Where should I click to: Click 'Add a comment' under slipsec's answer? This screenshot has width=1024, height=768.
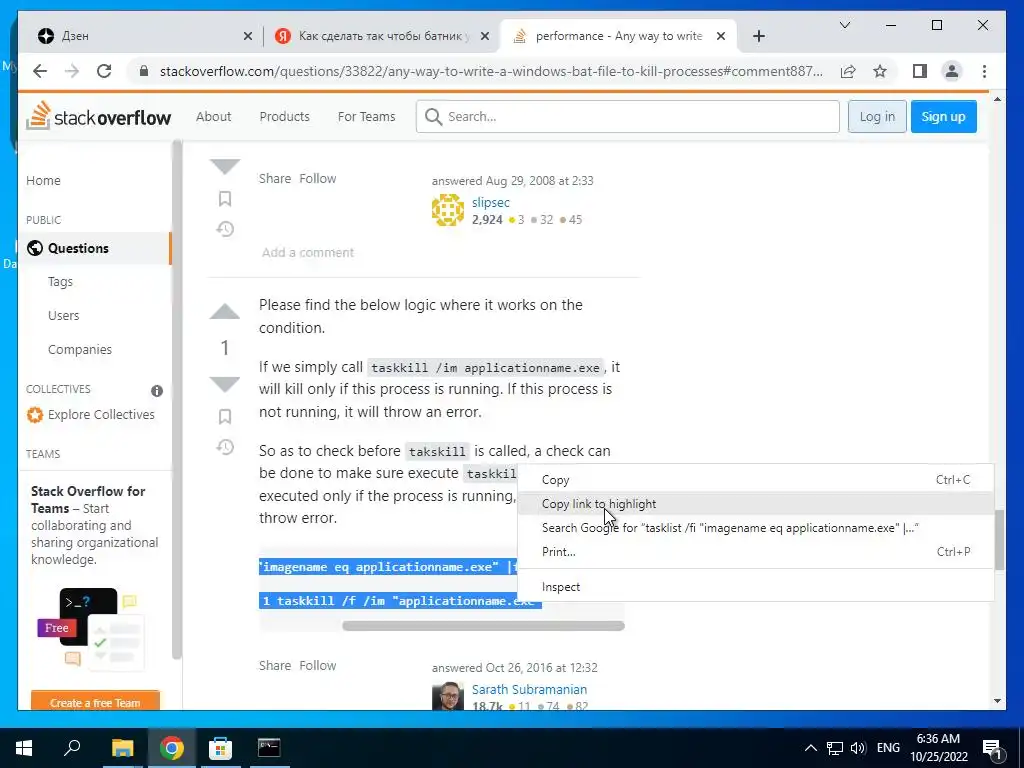coord(308,252)
